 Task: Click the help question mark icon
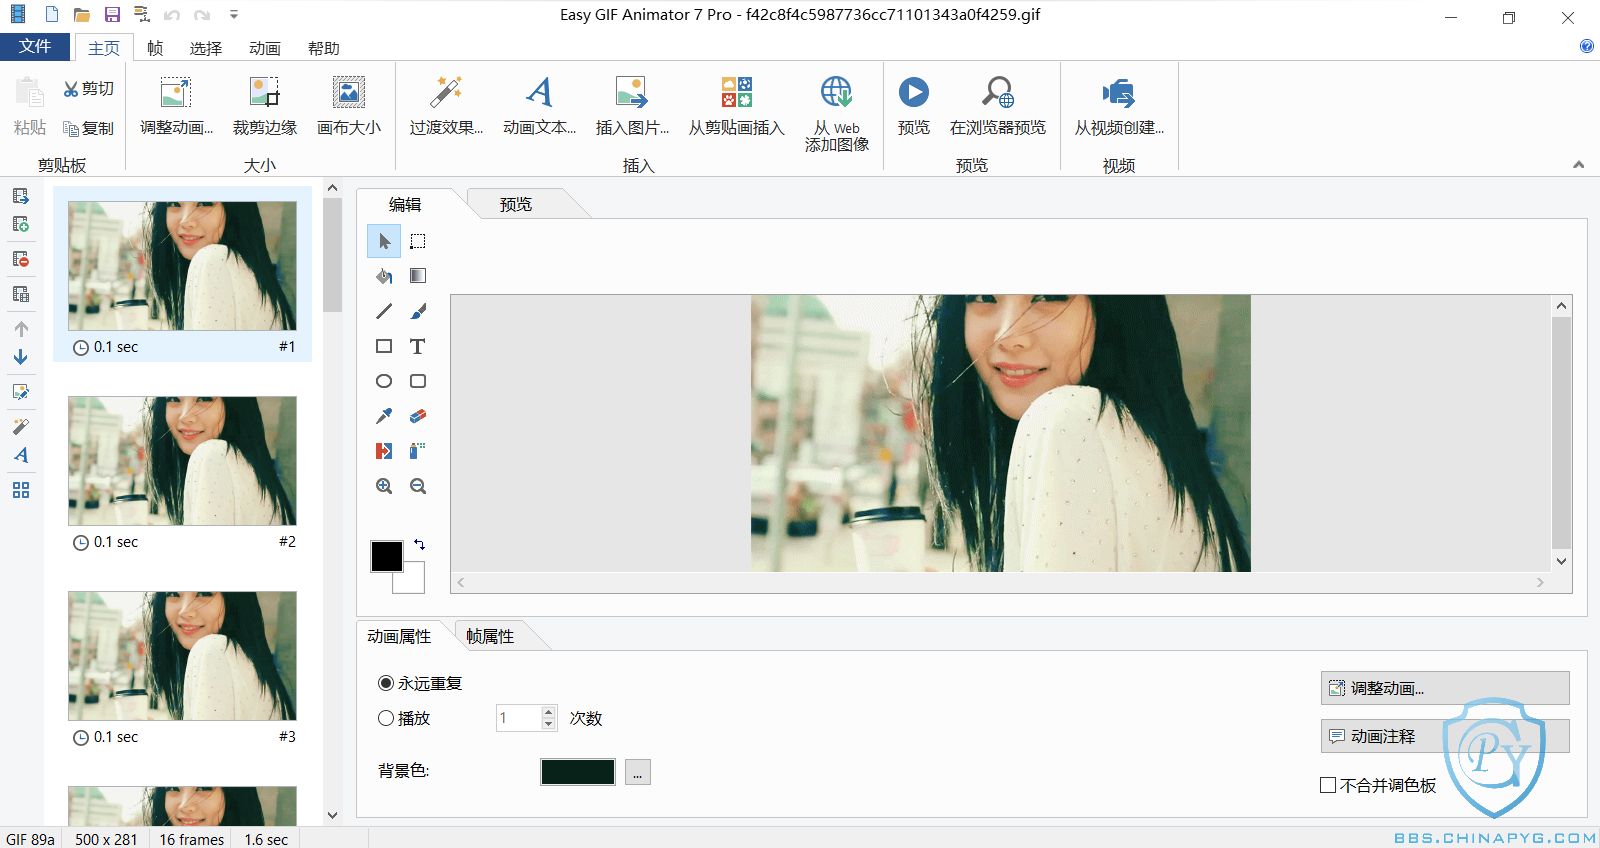pos(1587,46)
